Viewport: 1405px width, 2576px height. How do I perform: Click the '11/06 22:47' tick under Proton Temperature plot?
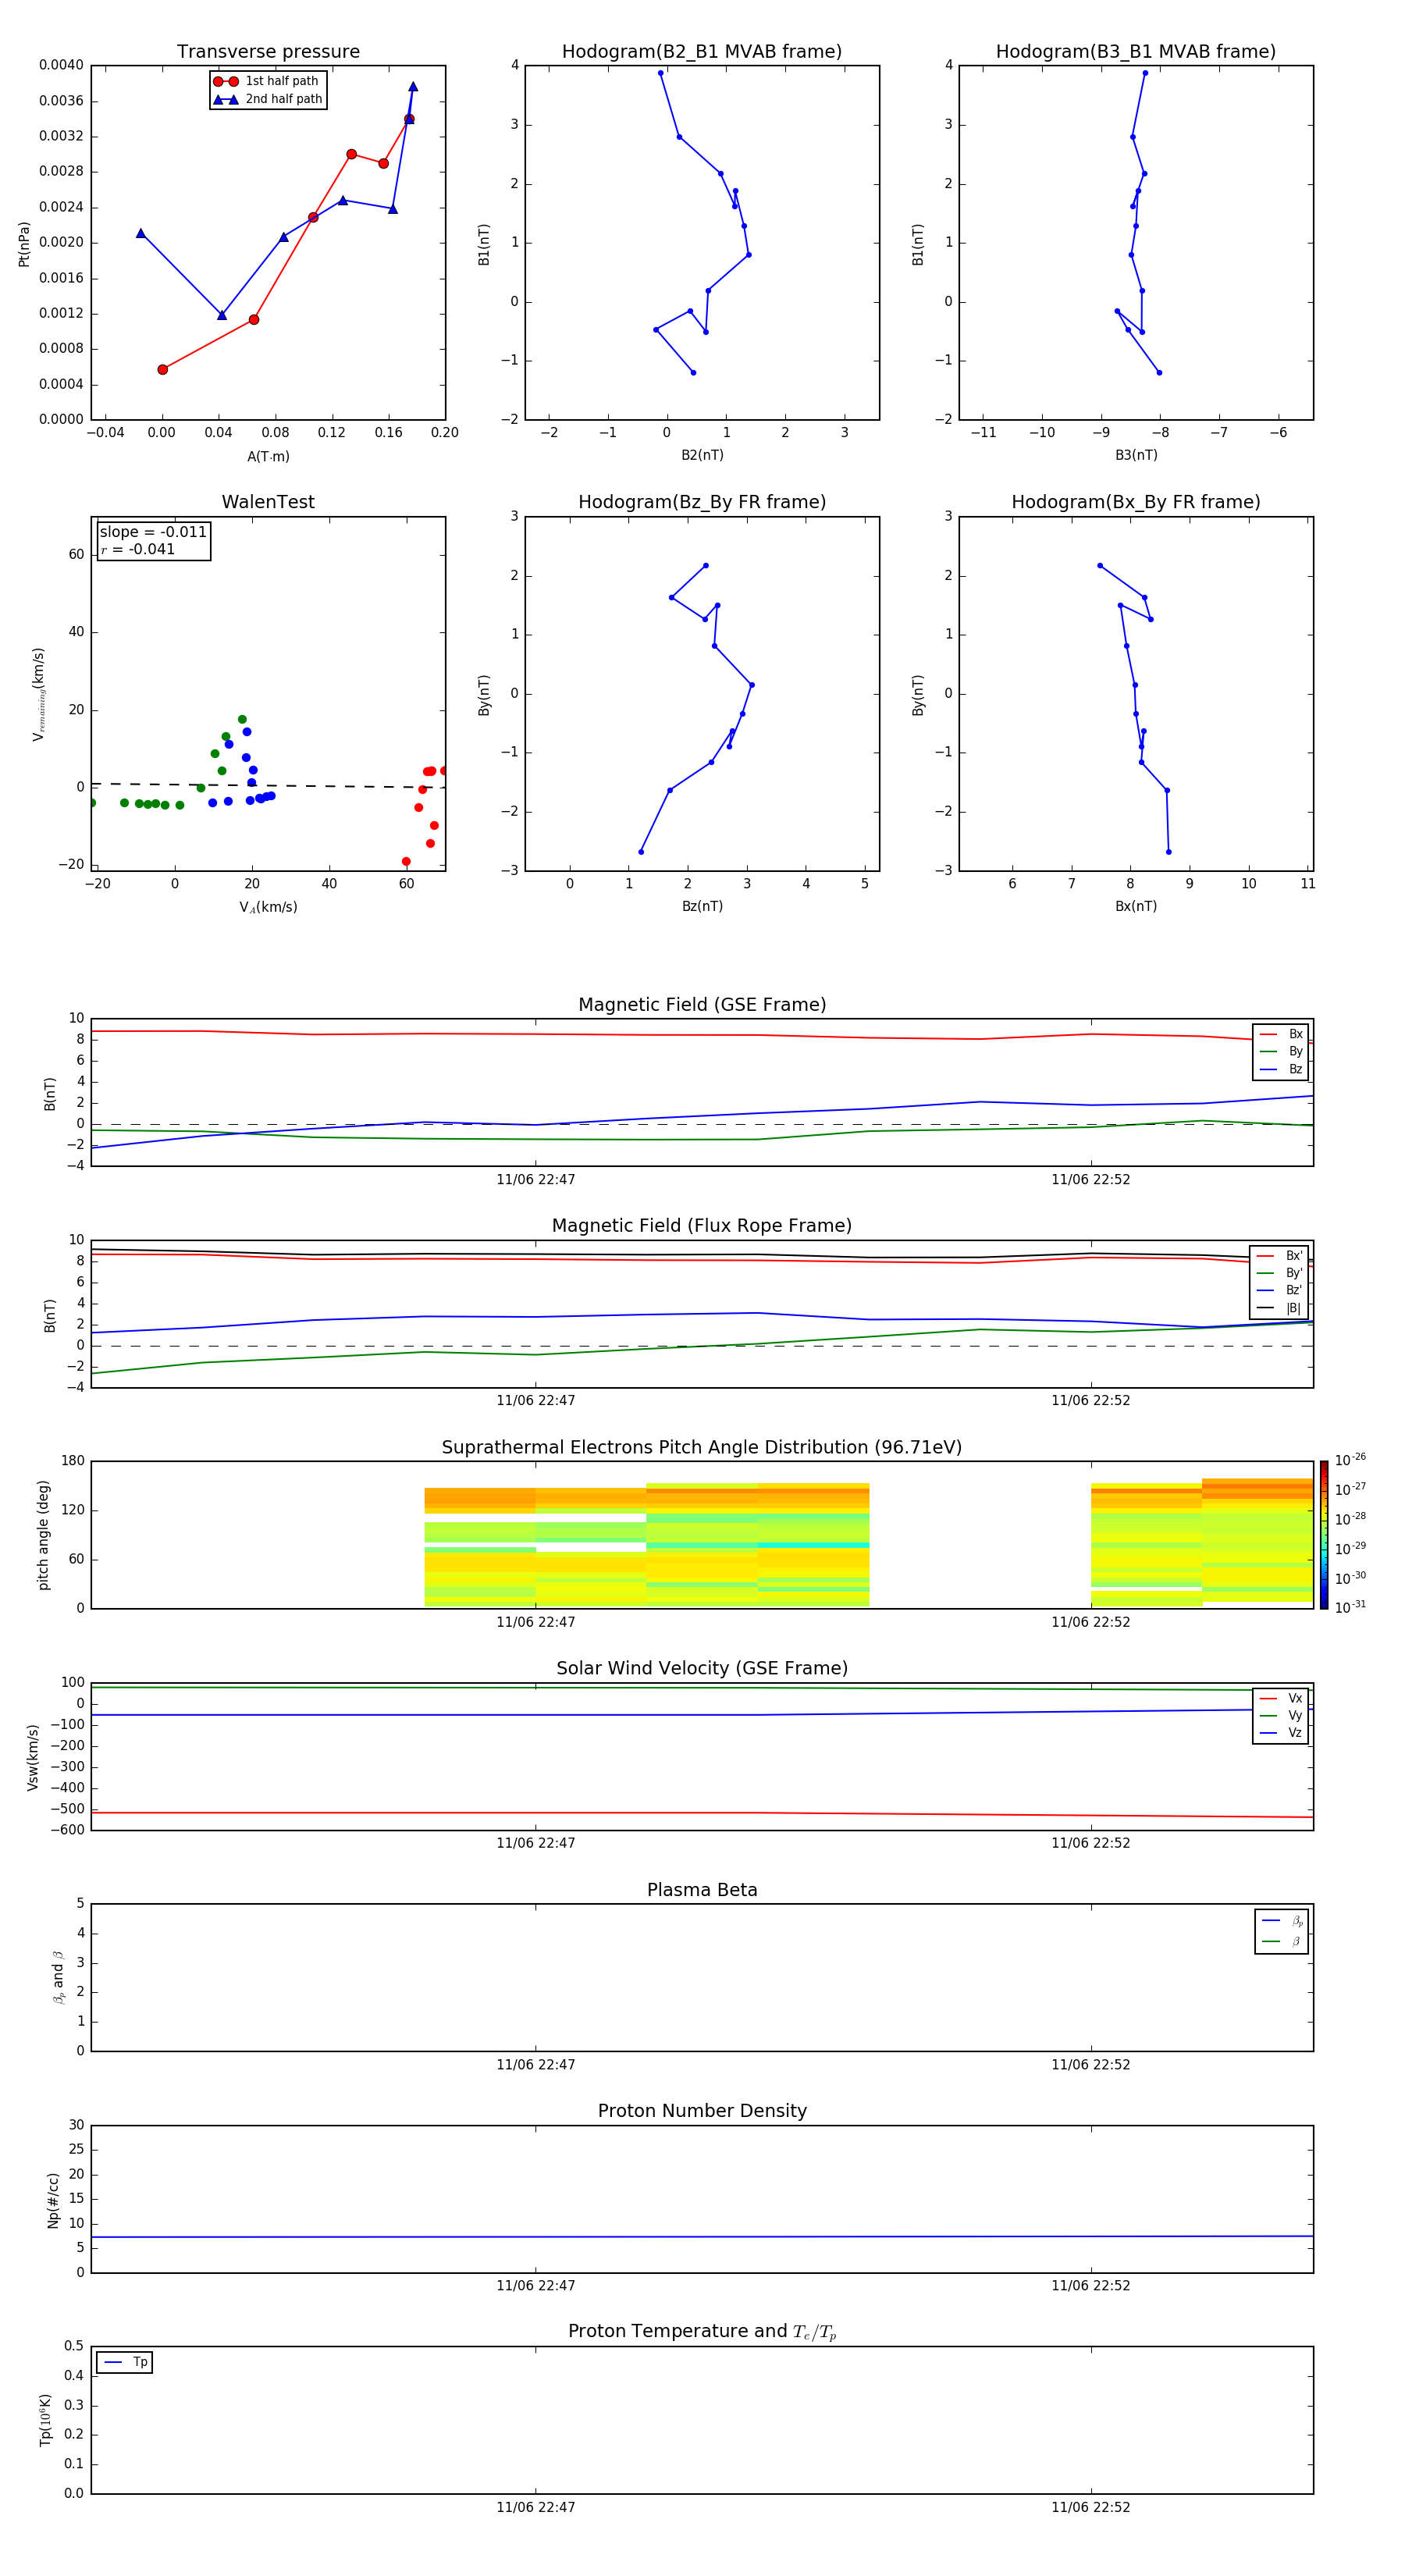(x=536, y=2507)
